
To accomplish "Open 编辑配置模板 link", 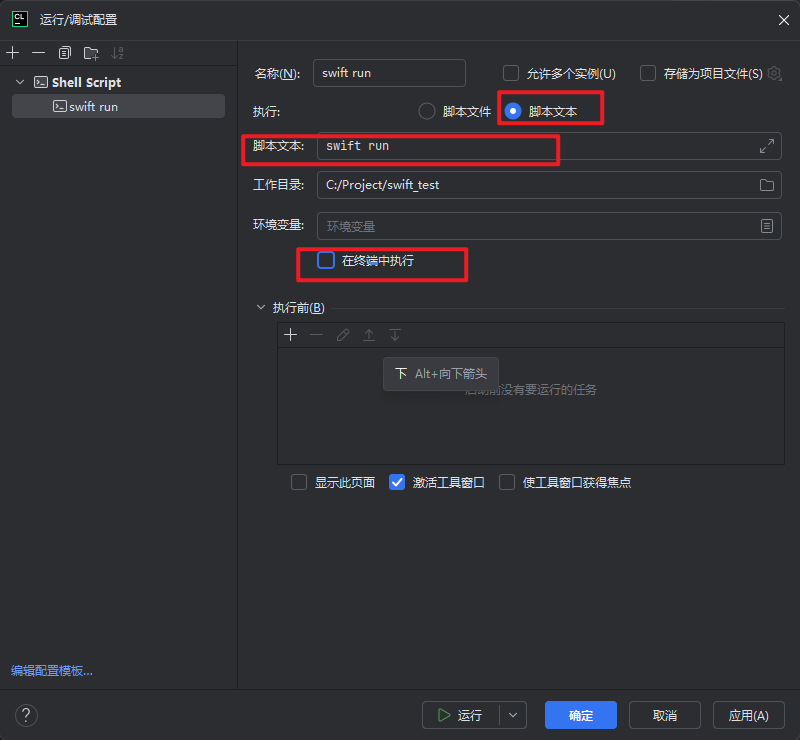I will (50, 671).
